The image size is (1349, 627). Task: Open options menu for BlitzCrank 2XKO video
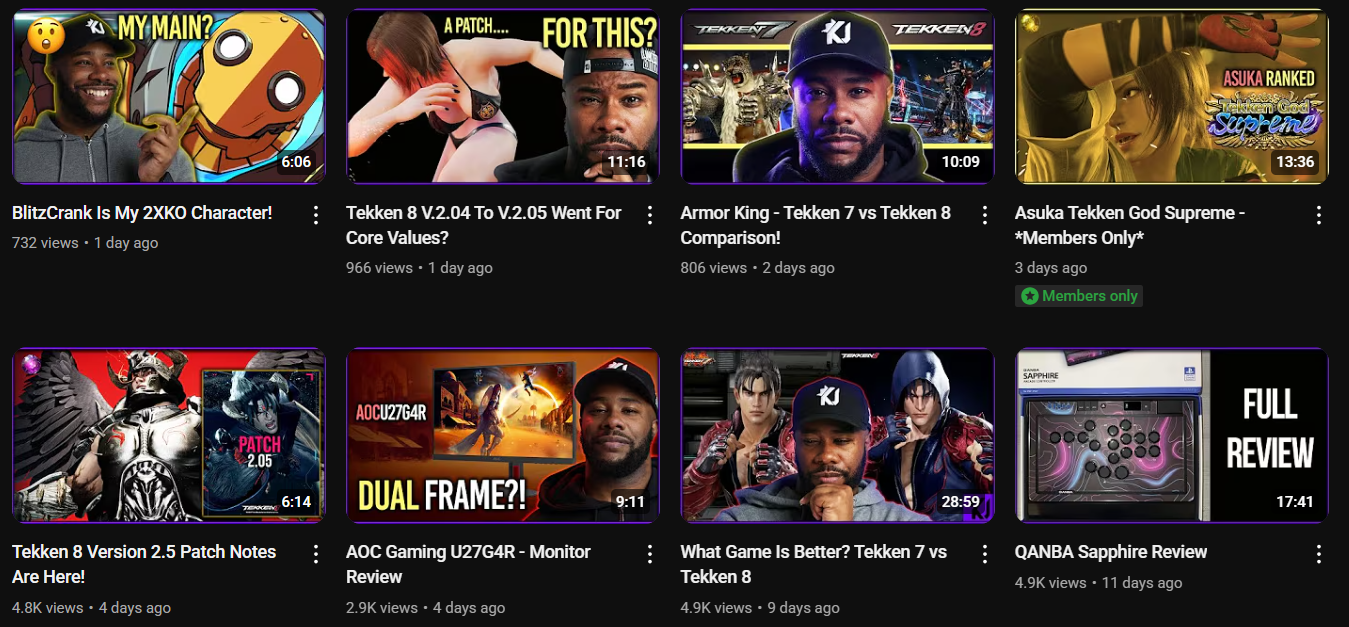[315, 215]
